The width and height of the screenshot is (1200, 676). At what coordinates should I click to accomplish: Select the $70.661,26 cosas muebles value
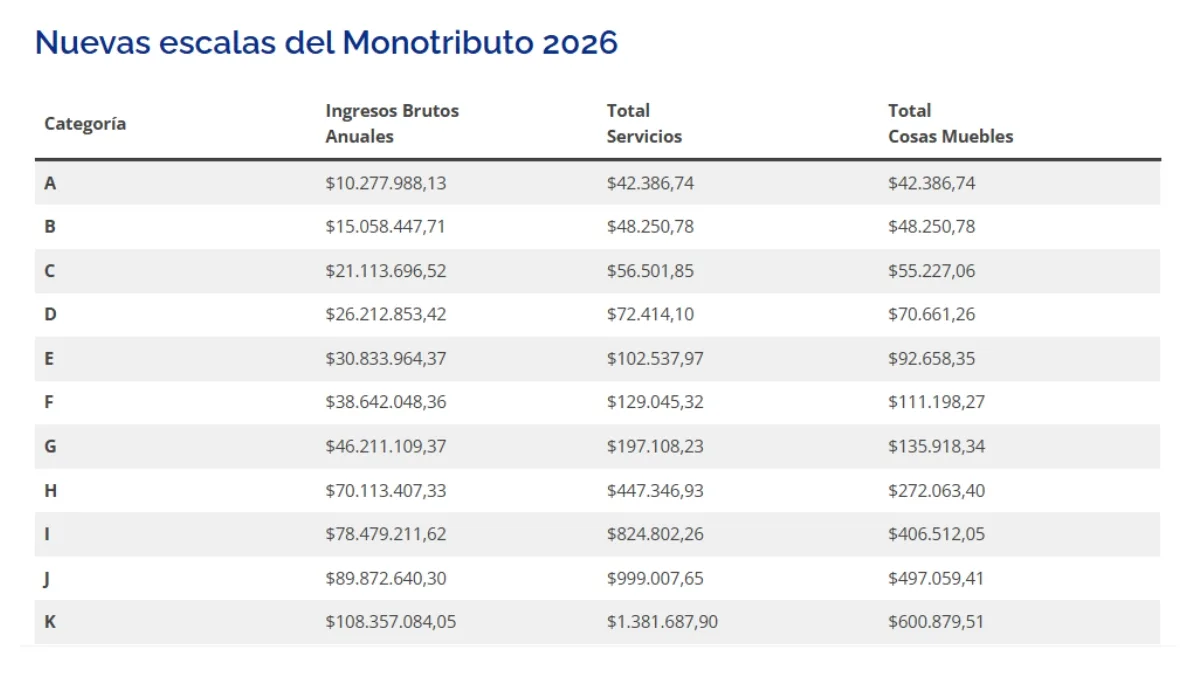click(x=931, y=314)
